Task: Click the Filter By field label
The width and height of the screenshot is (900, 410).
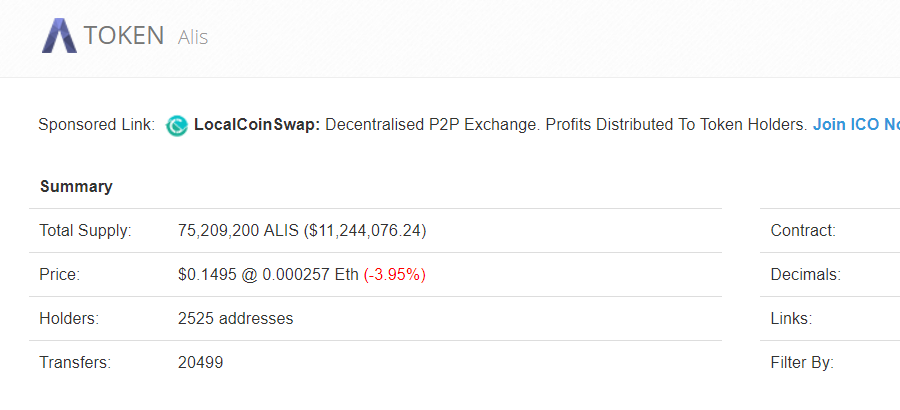Action: click(801, 362)
